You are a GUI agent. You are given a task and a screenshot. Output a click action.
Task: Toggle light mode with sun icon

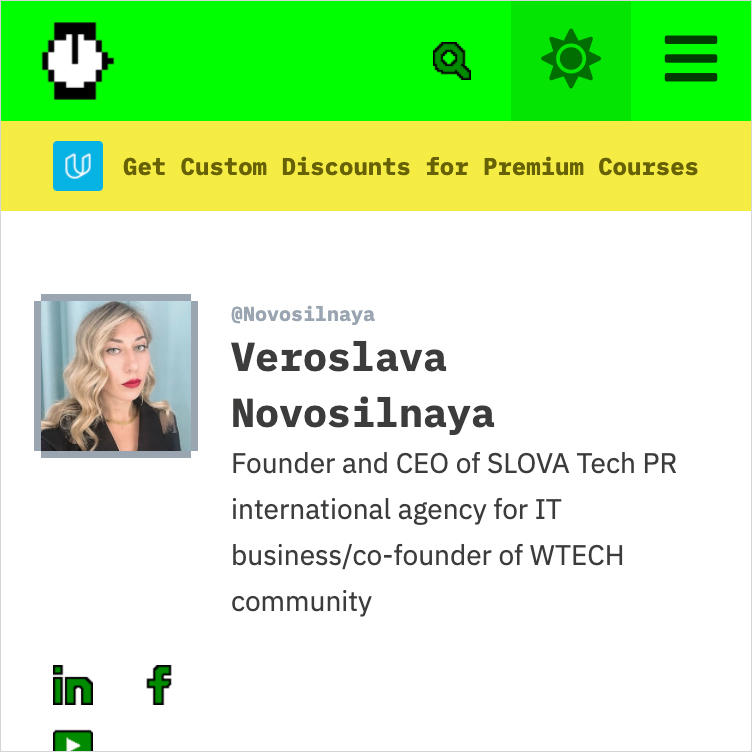(571, 59)
